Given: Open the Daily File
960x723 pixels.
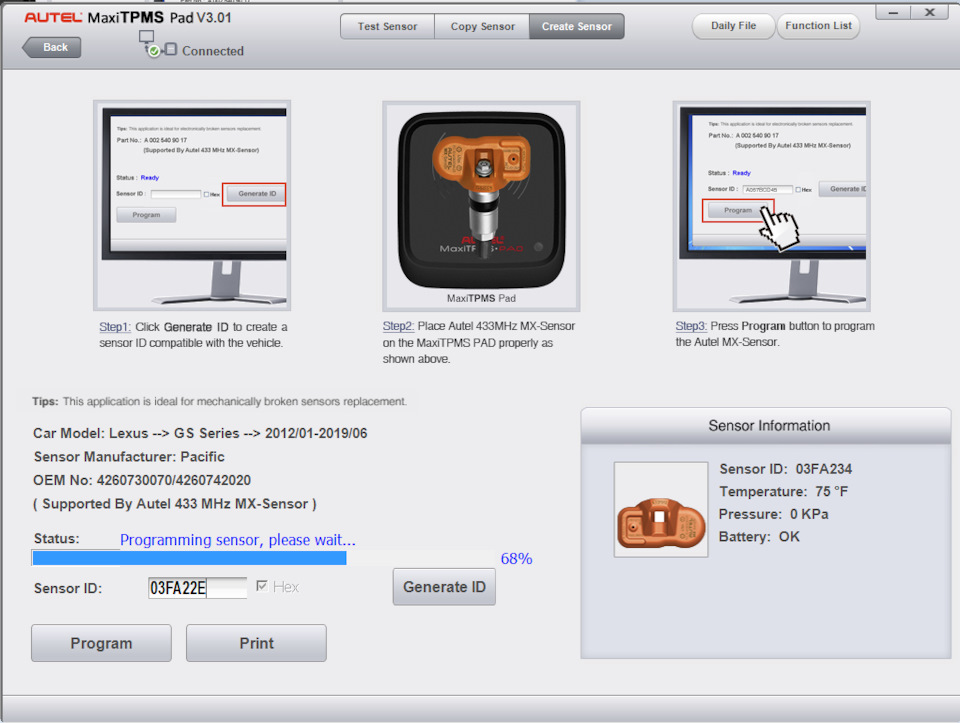Looking at the screenshot, I should [x=733, y=26].
